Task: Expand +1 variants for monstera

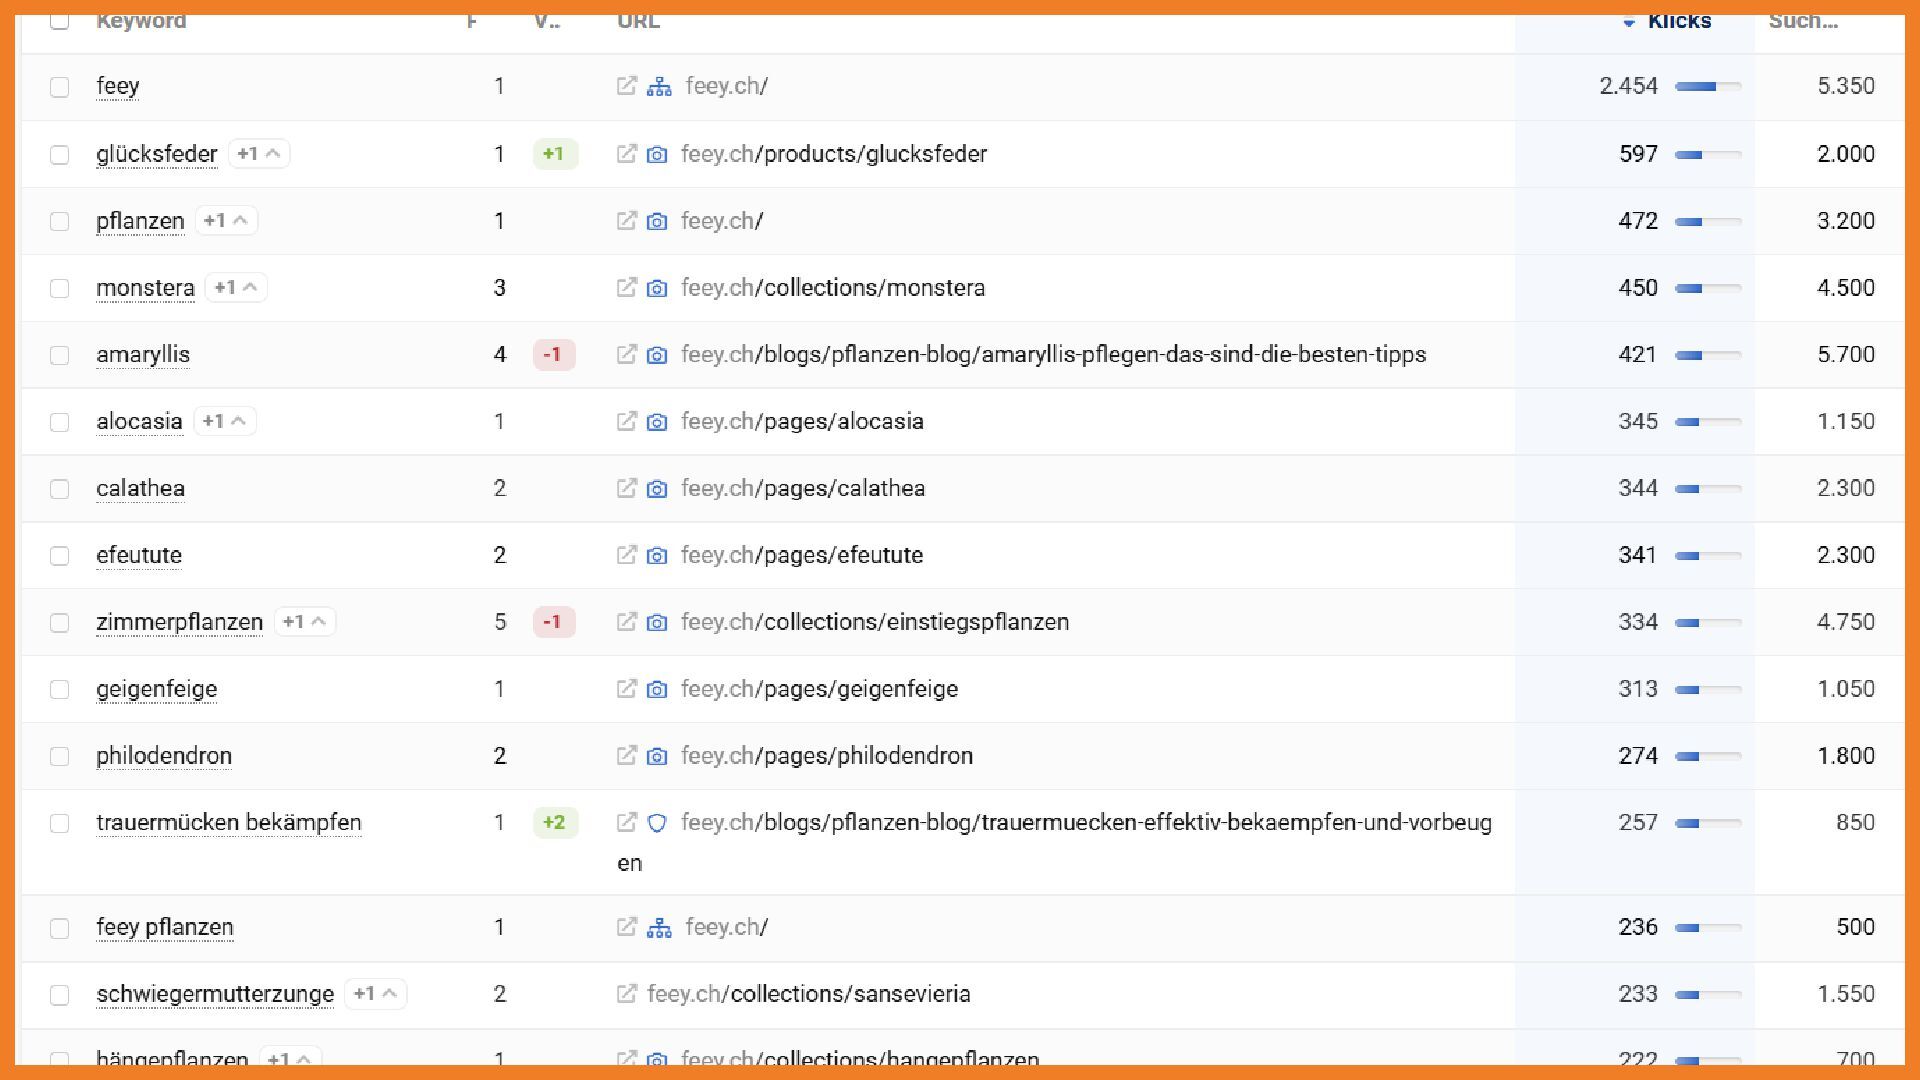Action: pos(236,288)
